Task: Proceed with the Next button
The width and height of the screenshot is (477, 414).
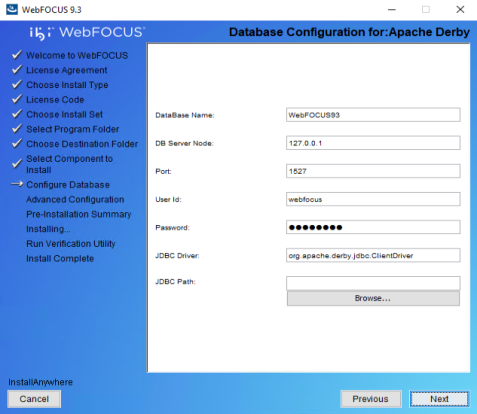Action: click(439, 399)
